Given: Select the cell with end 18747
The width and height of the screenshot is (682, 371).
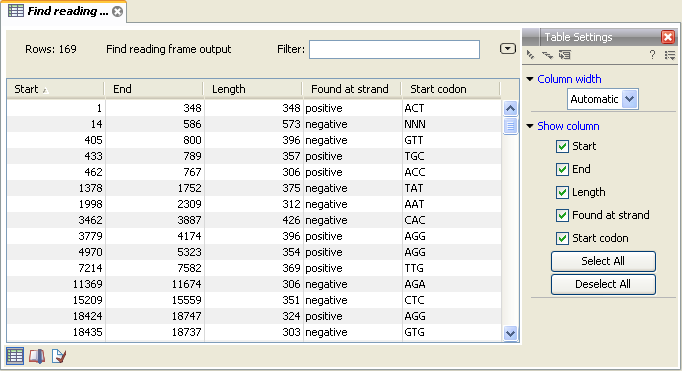Looking at the screenshot, I should click(x=154, y=316).
